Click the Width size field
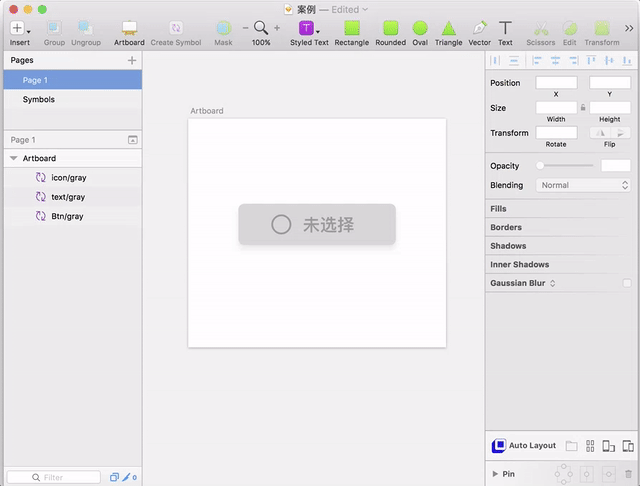 pyautogui.click(x=556, y=108)
